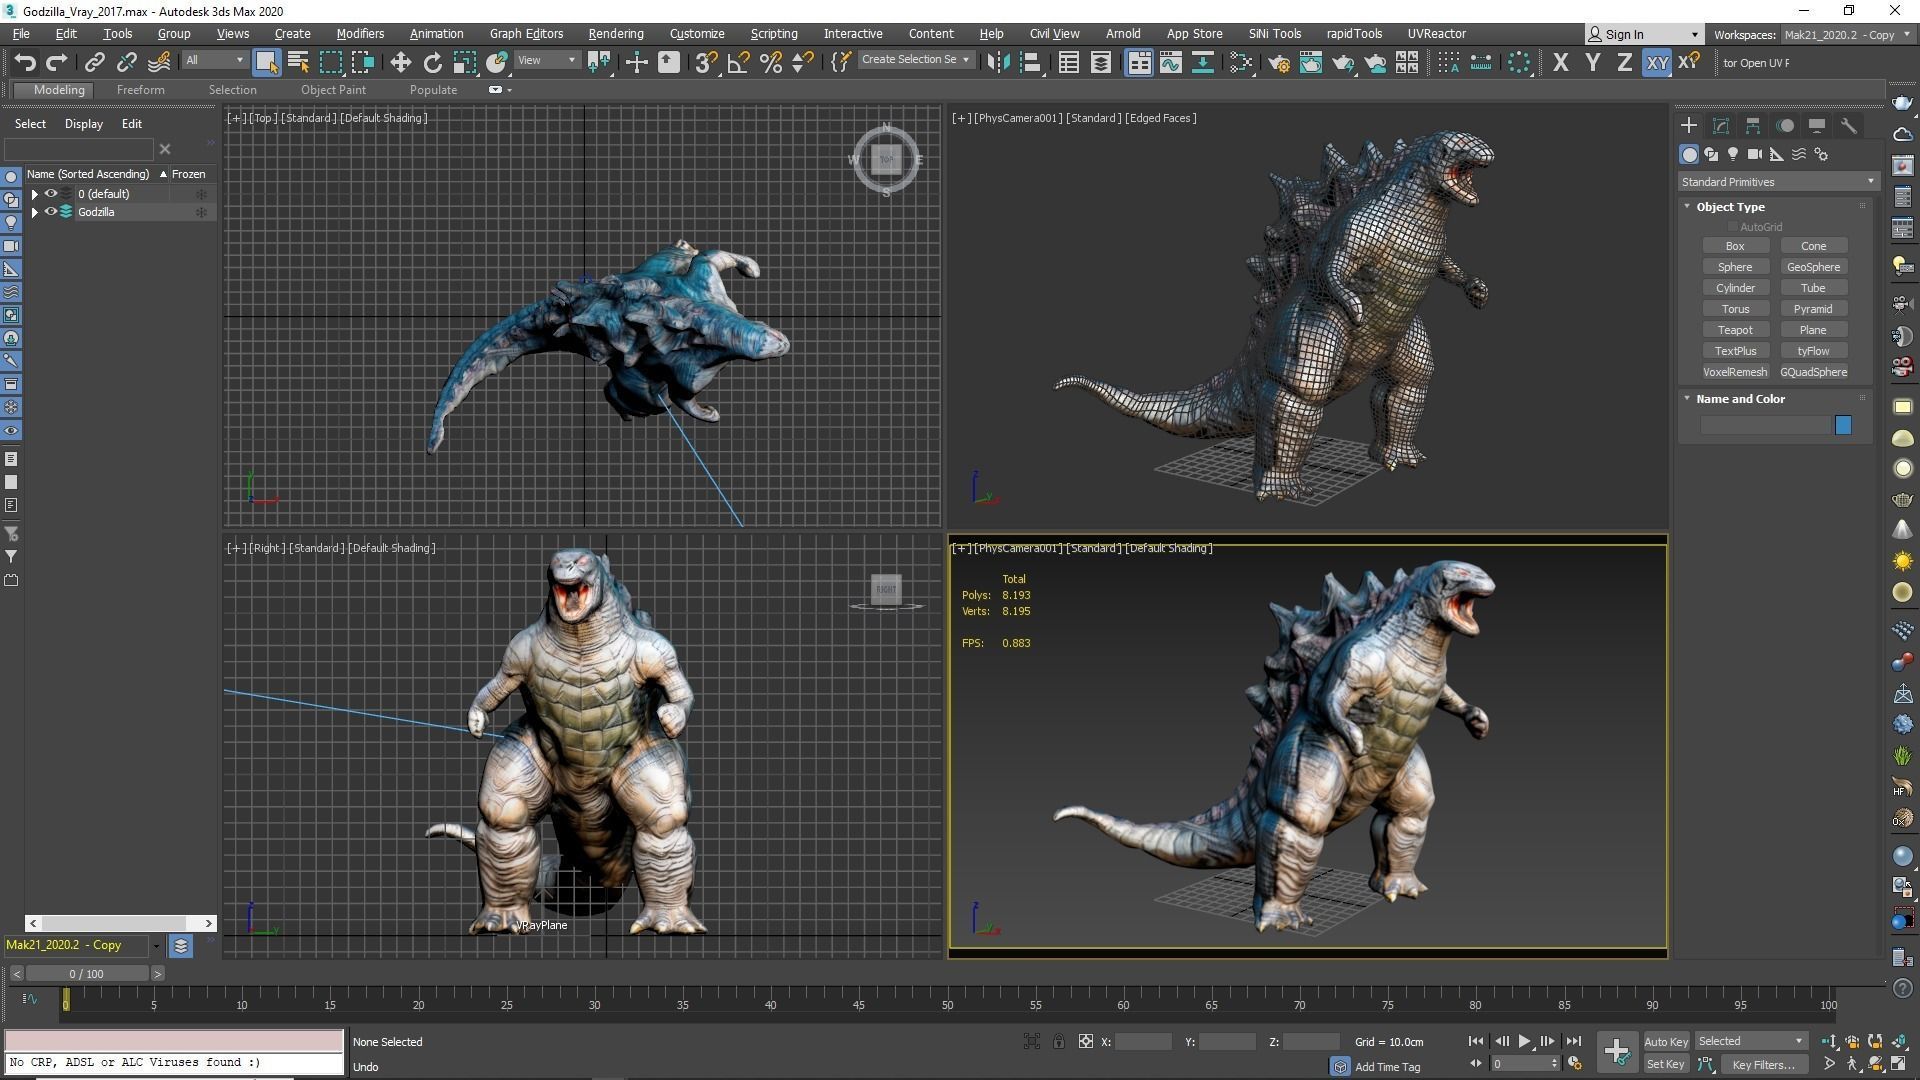Toggle visibility of 0 (default) layer

50,194
